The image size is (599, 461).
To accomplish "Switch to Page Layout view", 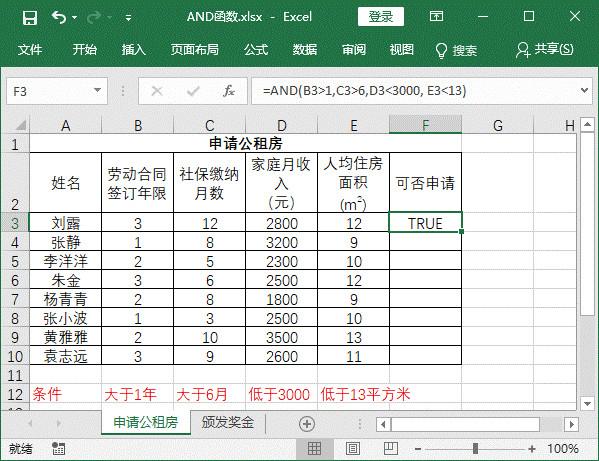I will coord(352,448).
